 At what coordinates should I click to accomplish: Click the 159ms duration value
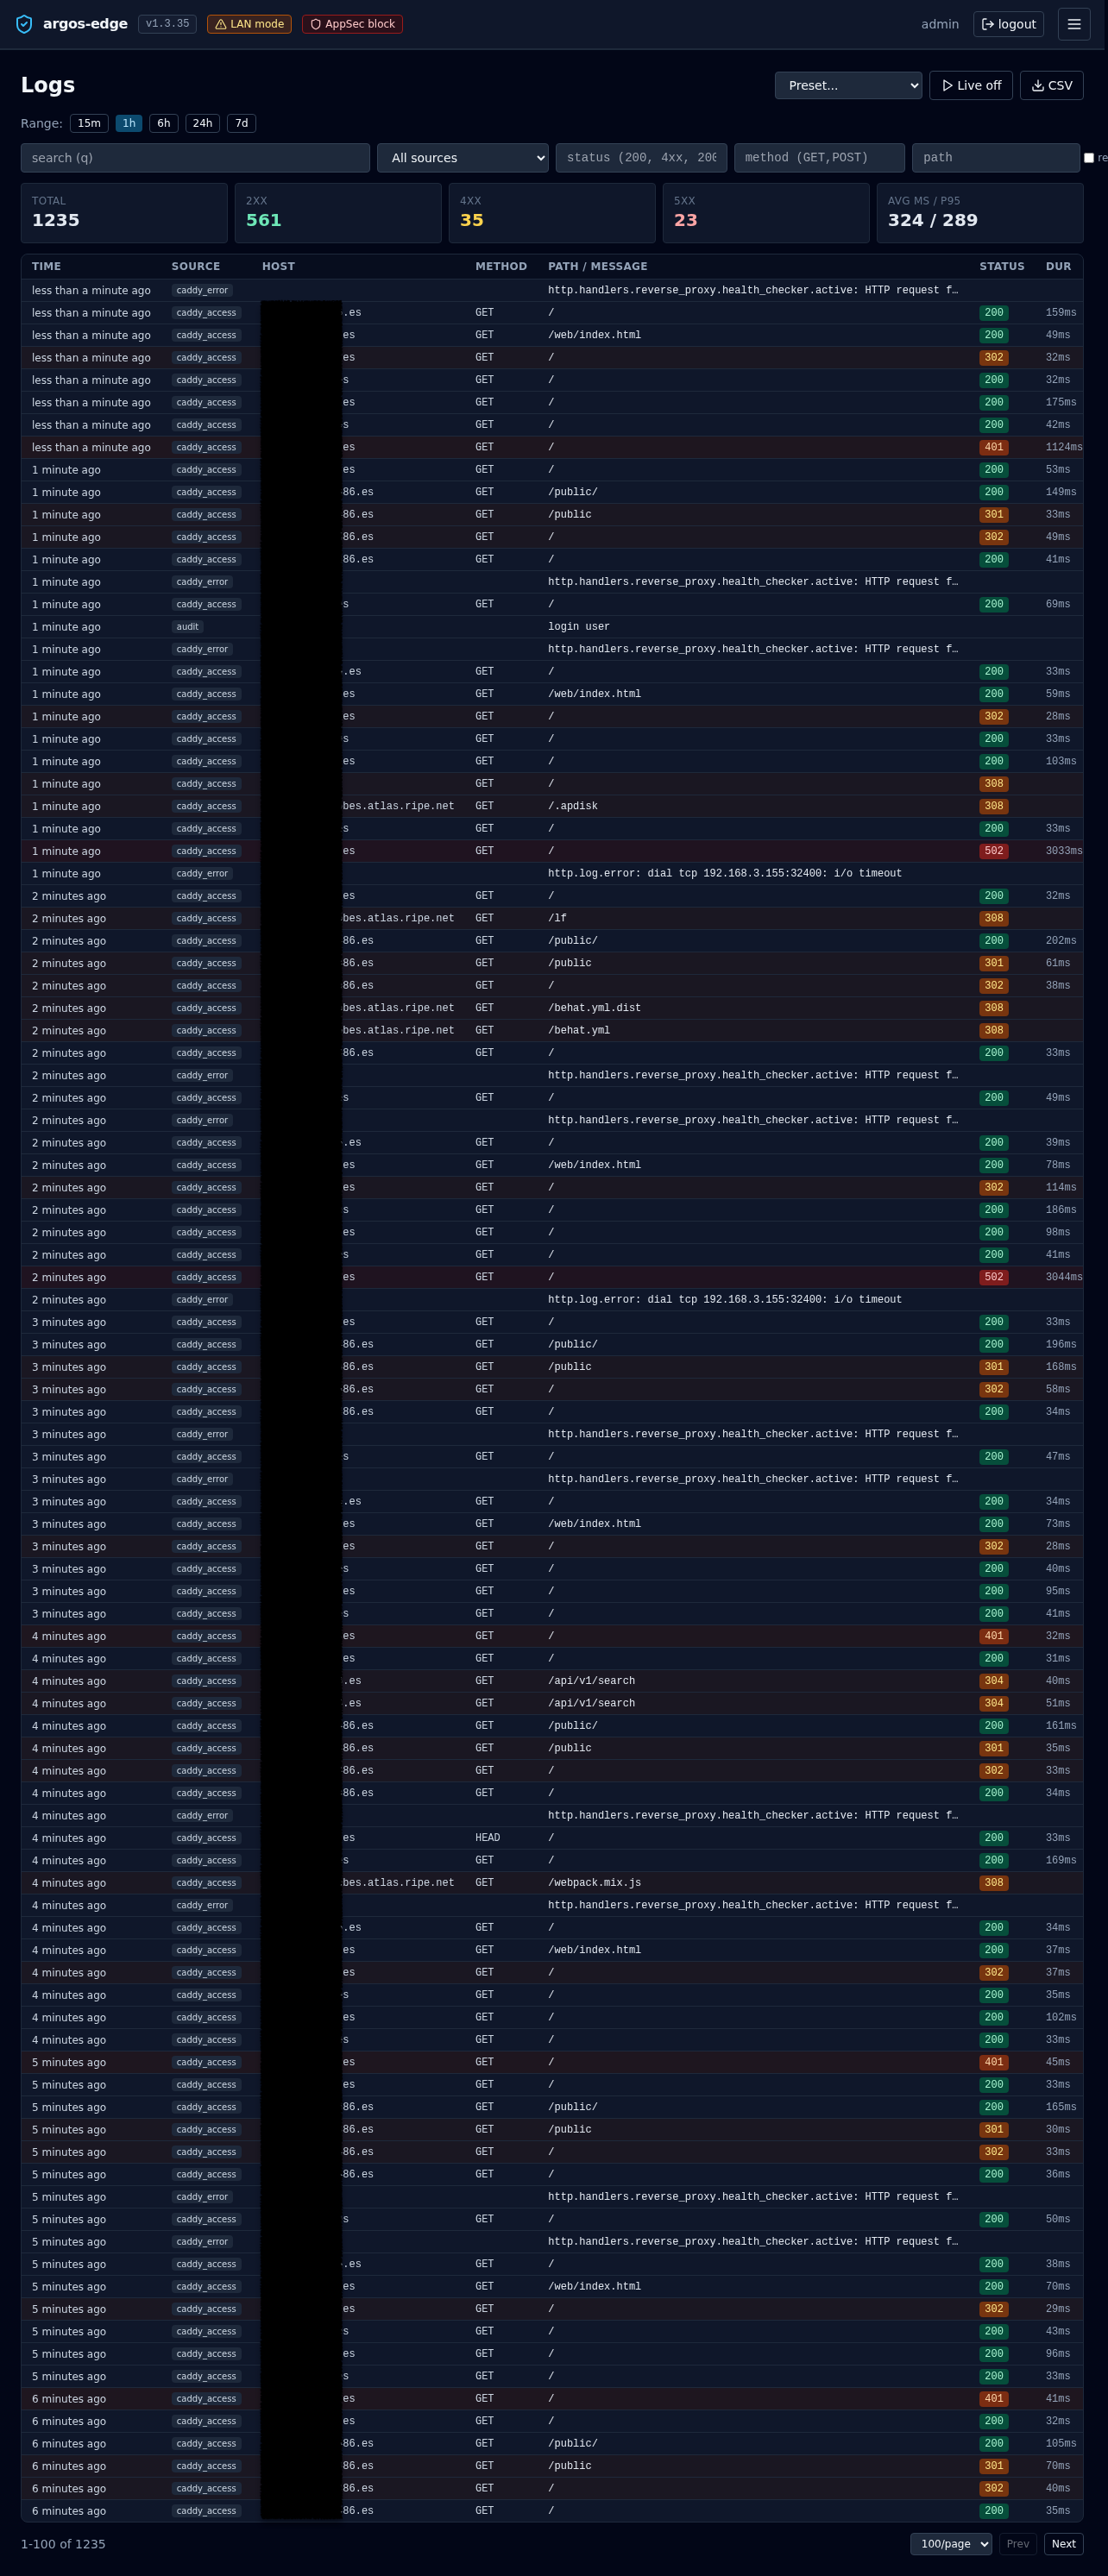coord(1060,313)
